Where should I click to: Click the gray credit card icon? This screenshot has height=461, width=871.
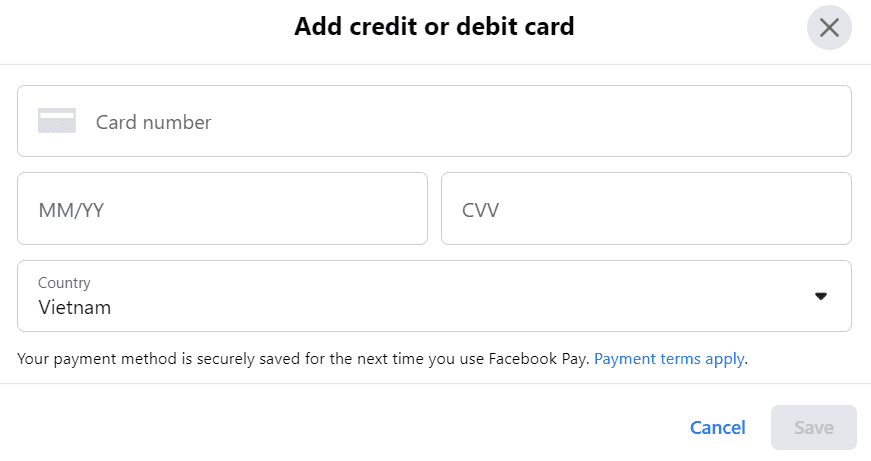[57, 121]
